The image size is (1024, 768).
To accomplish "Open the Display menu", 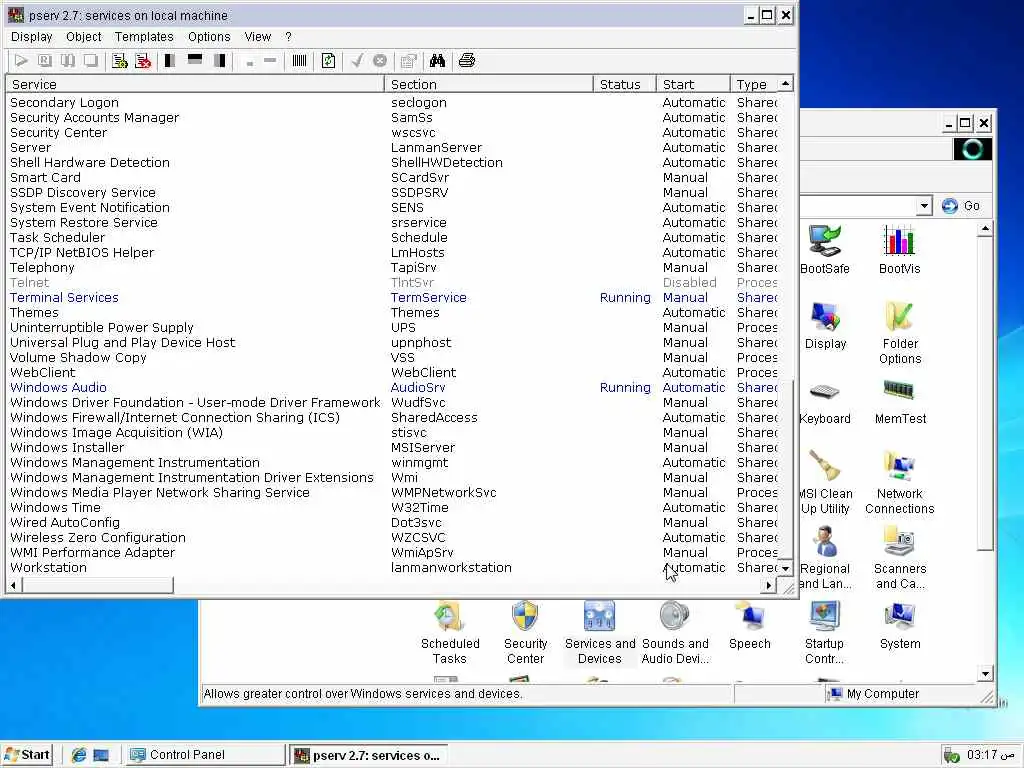I will [31, 37].
